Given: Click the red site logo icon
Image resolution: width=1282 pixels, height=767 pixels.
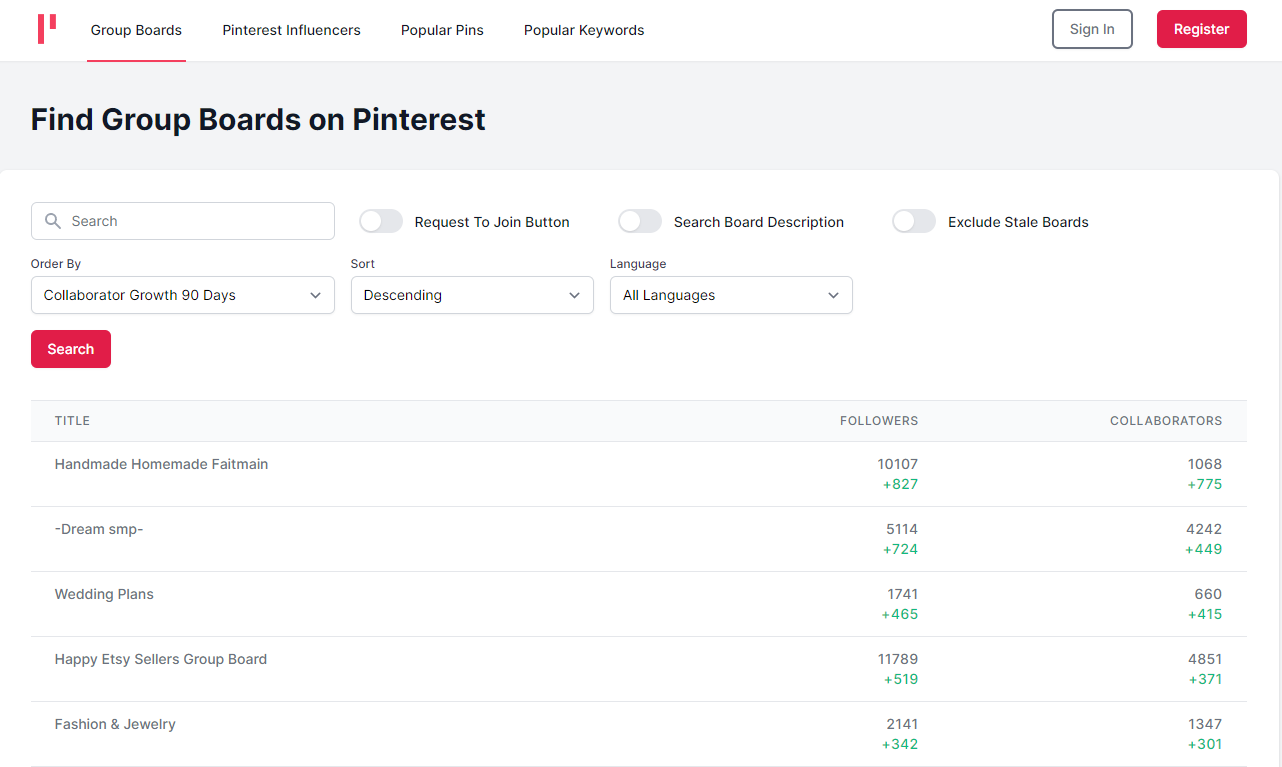Looking at the screenshot, I should (x=46, y=29).
